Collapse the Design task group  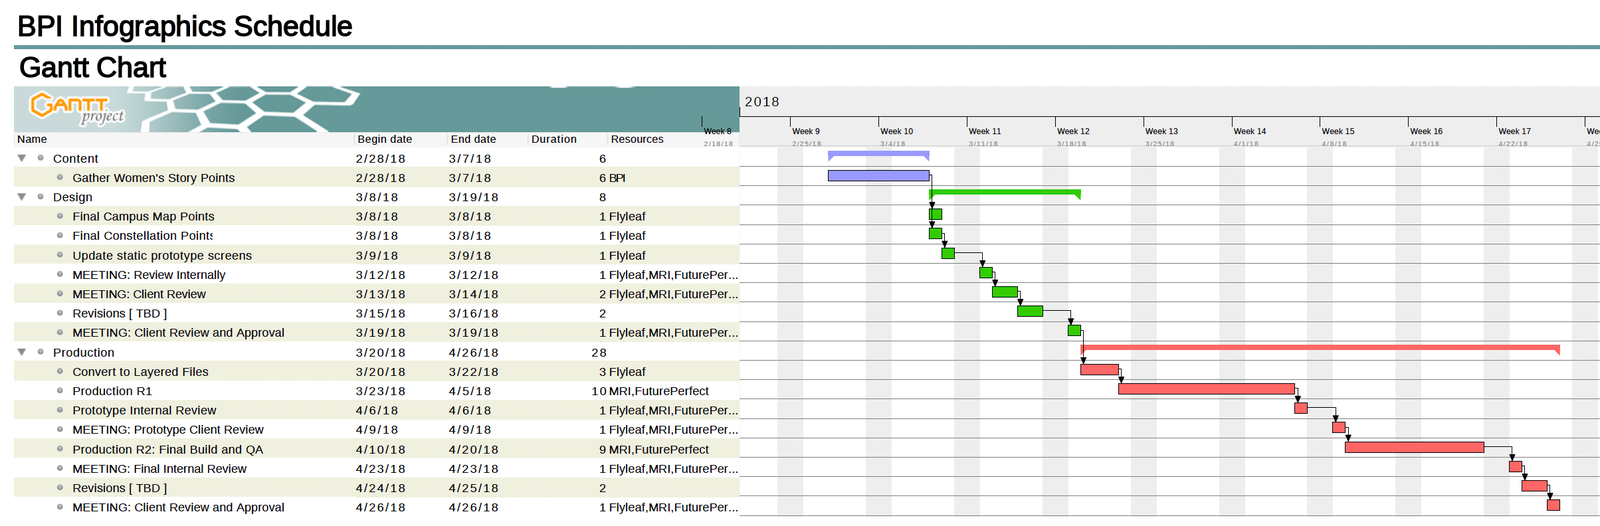[x=22, y=197]
